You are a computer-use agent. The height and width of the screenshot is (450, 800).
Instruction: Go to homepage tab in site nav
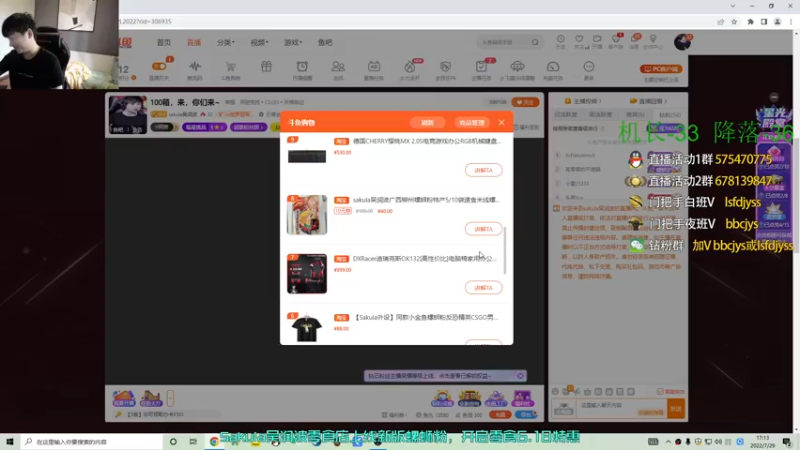[x=164, y=42]
